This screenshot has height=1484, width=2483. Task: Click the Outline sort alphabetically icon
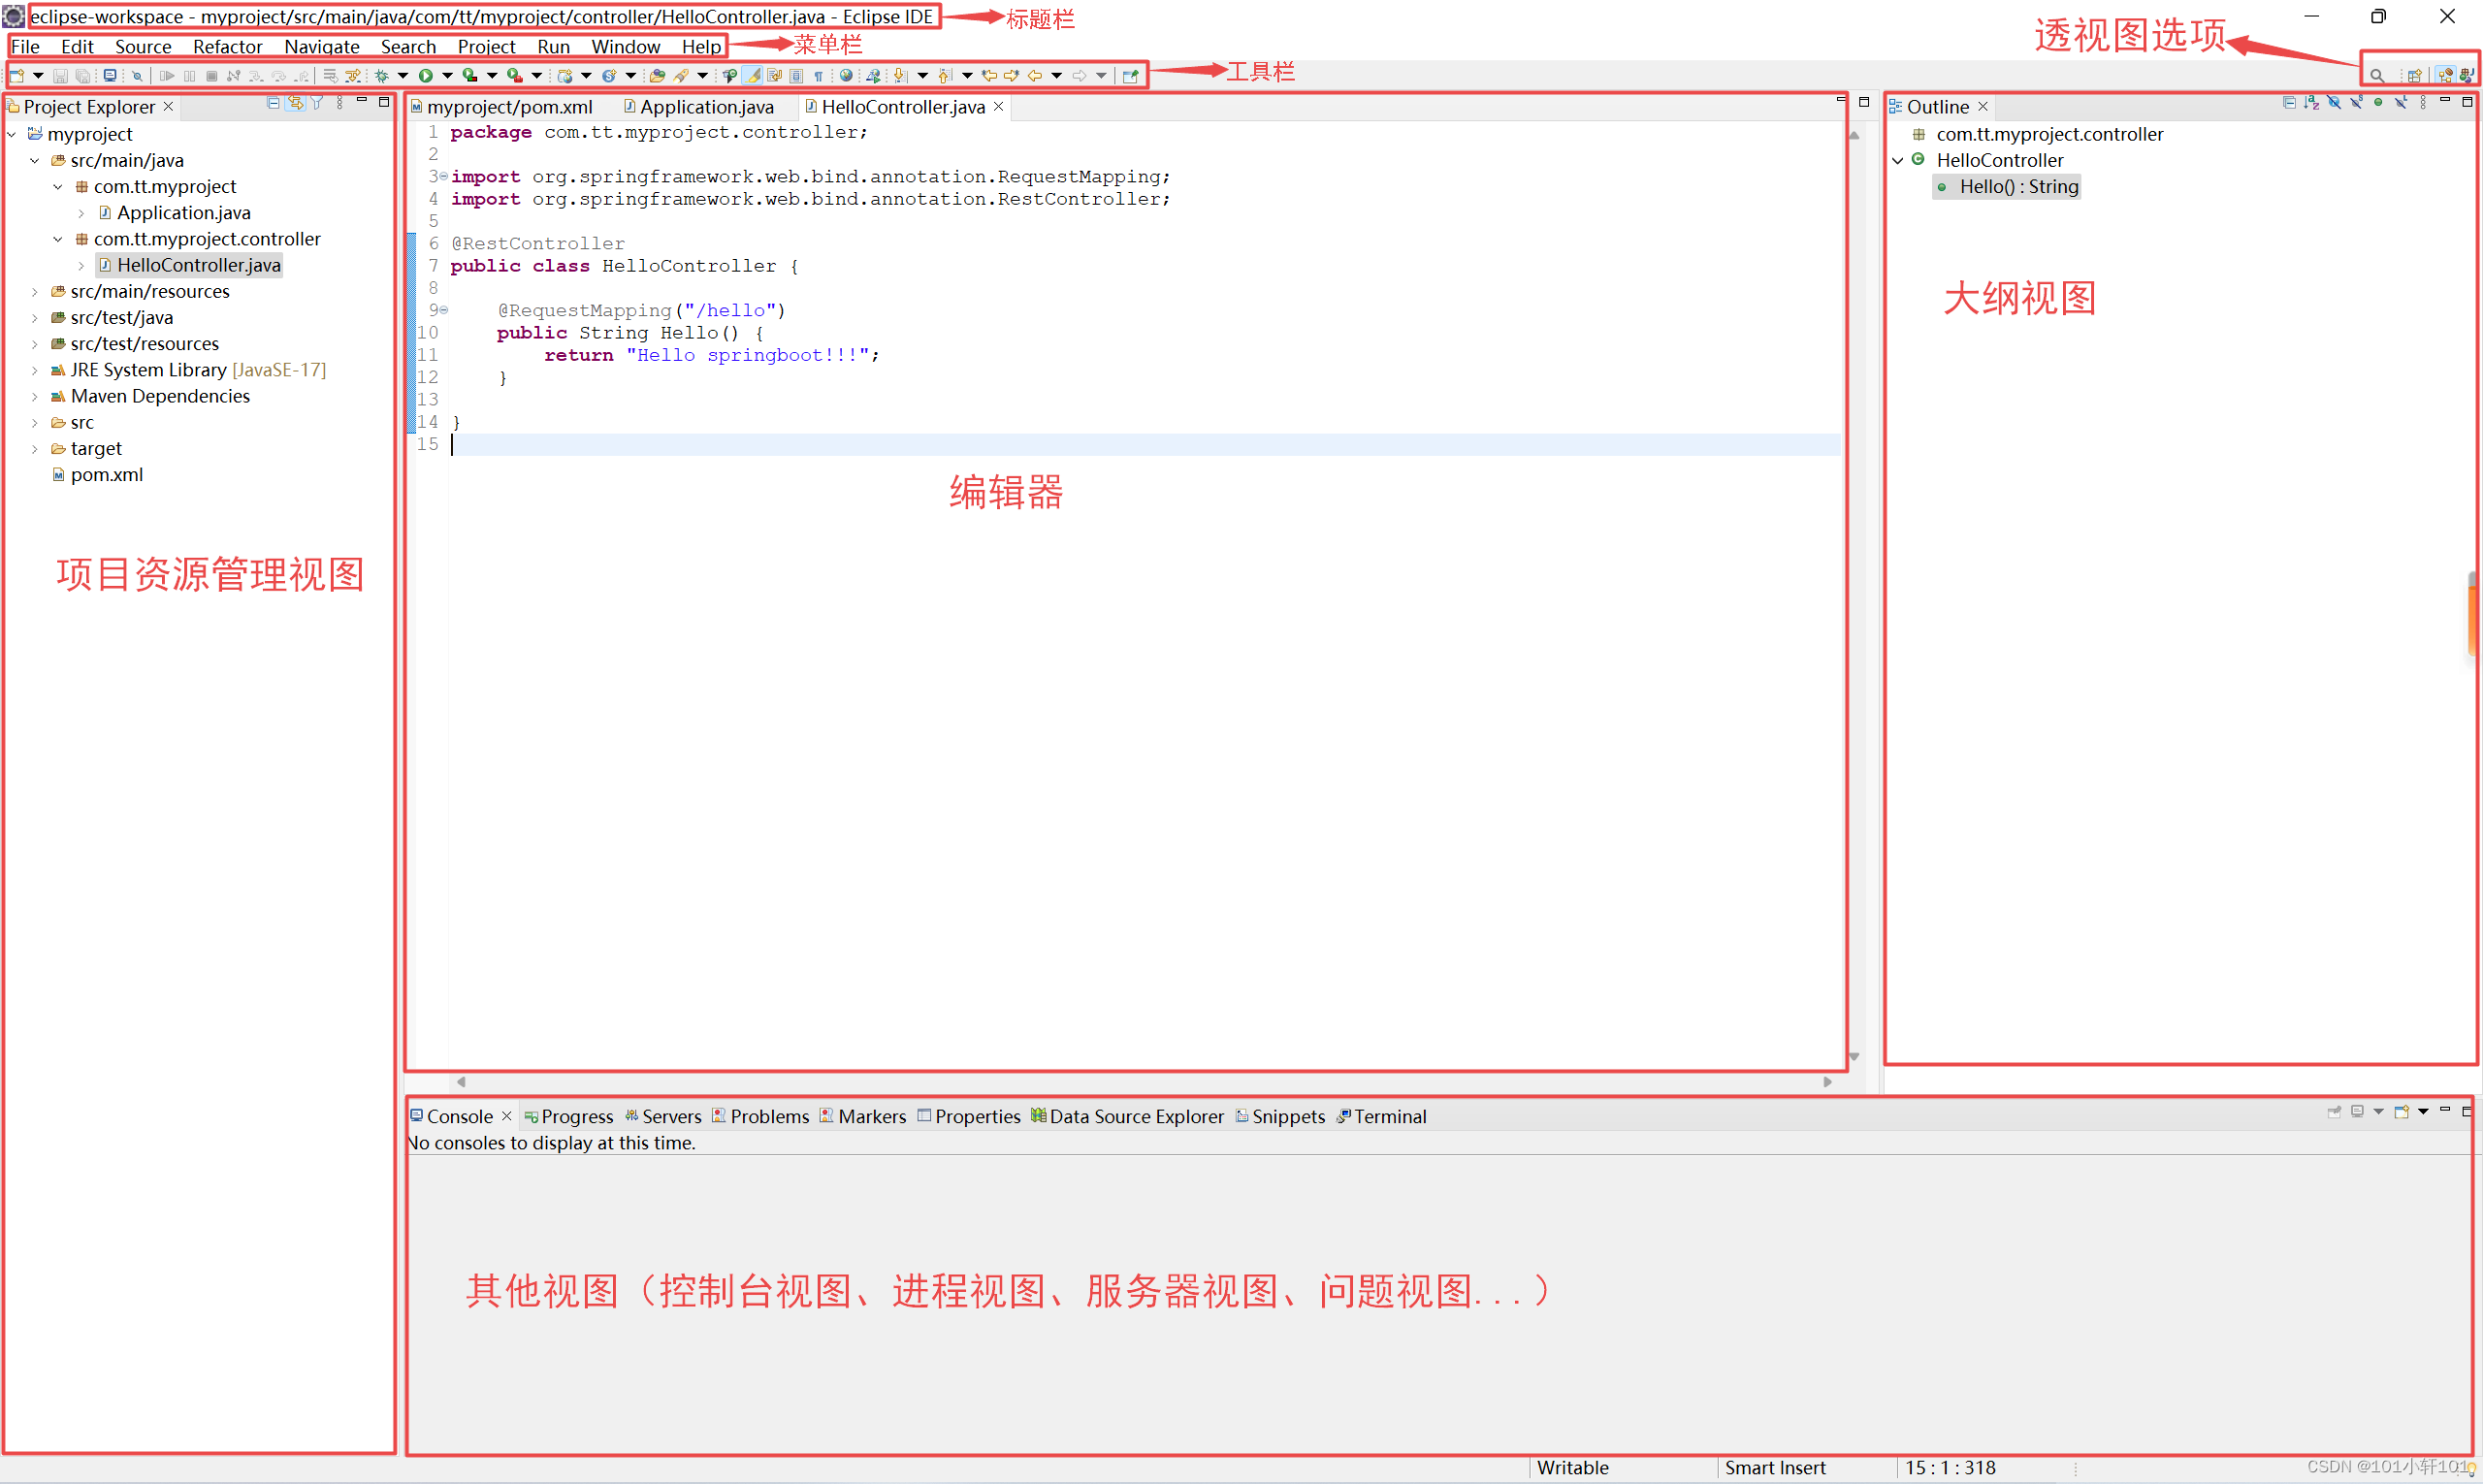2311,103
